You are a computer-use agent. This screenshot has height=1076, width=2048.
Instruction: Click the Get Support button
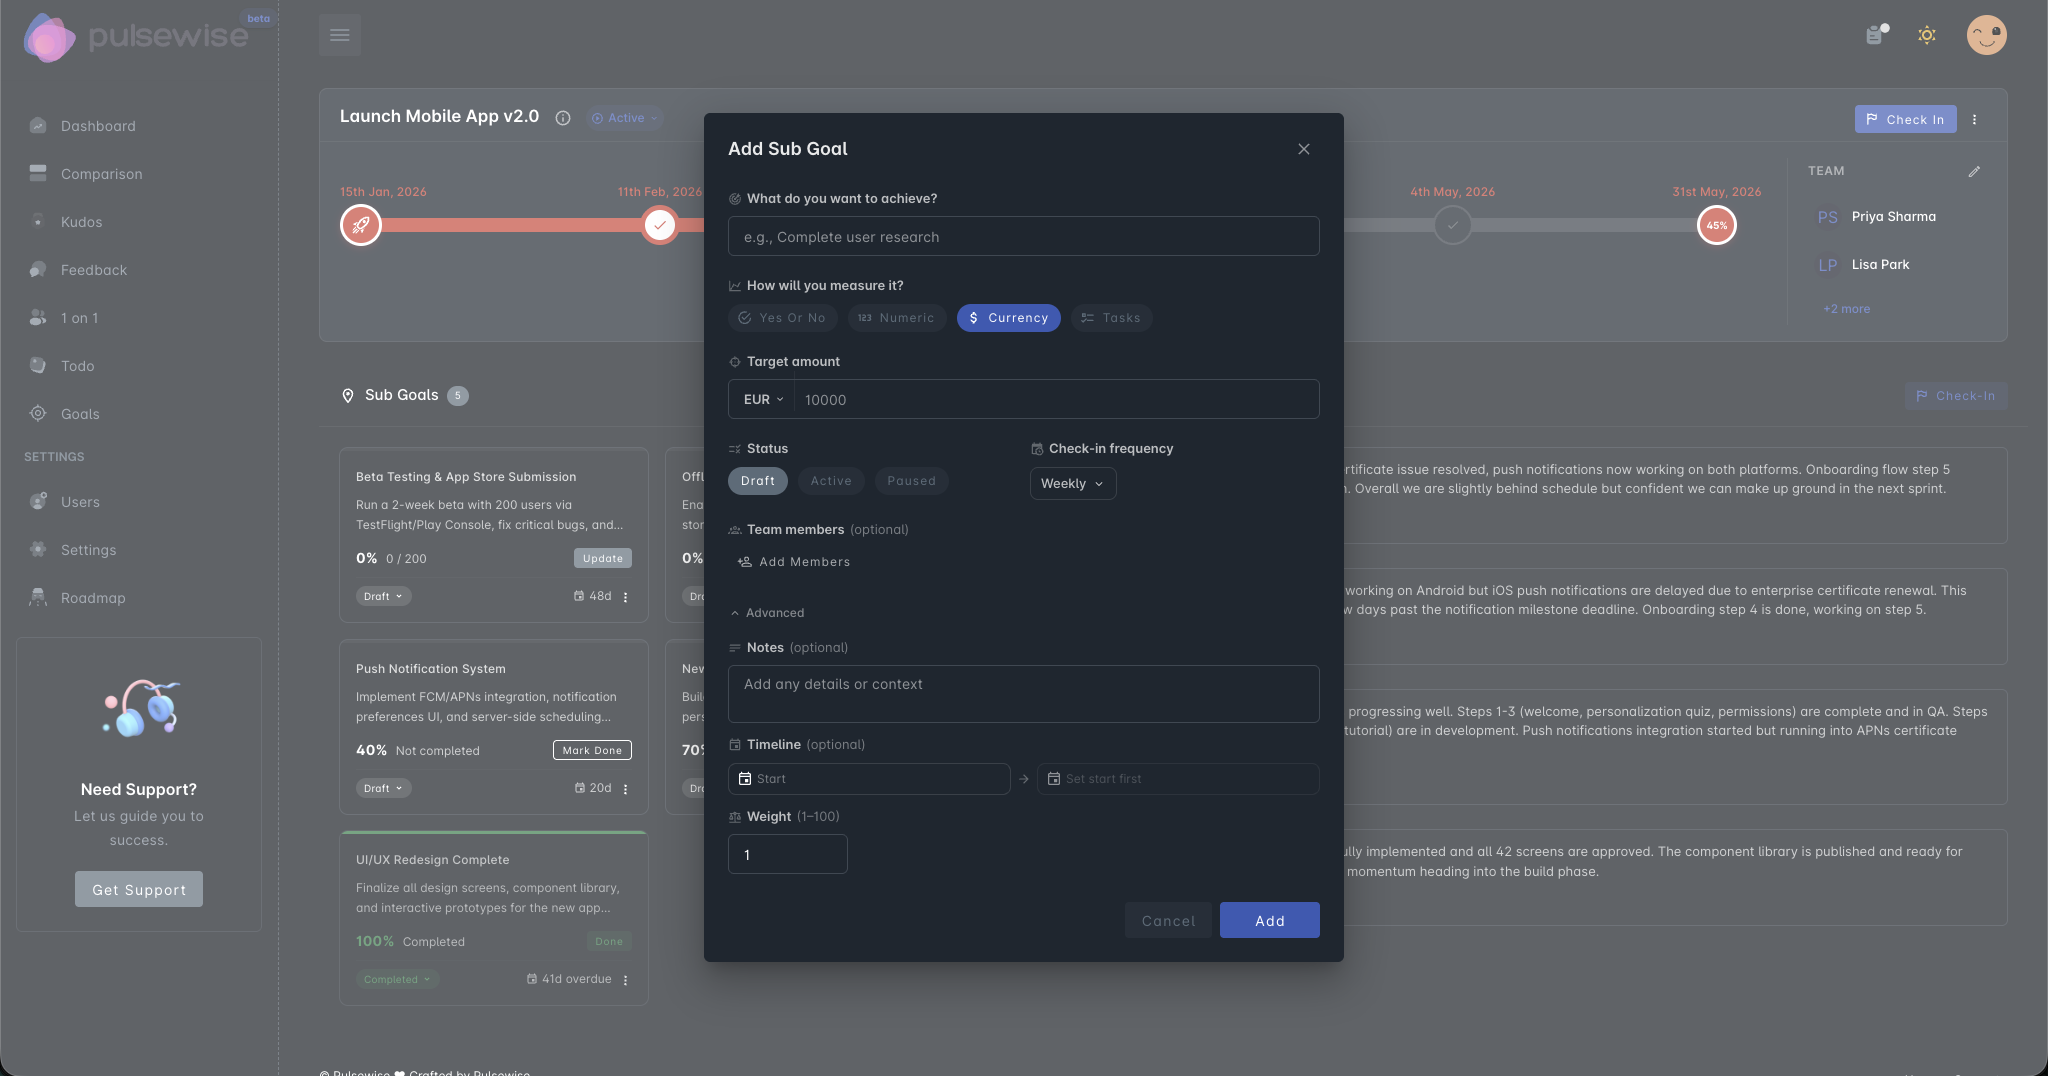click(x=139, y=889)
